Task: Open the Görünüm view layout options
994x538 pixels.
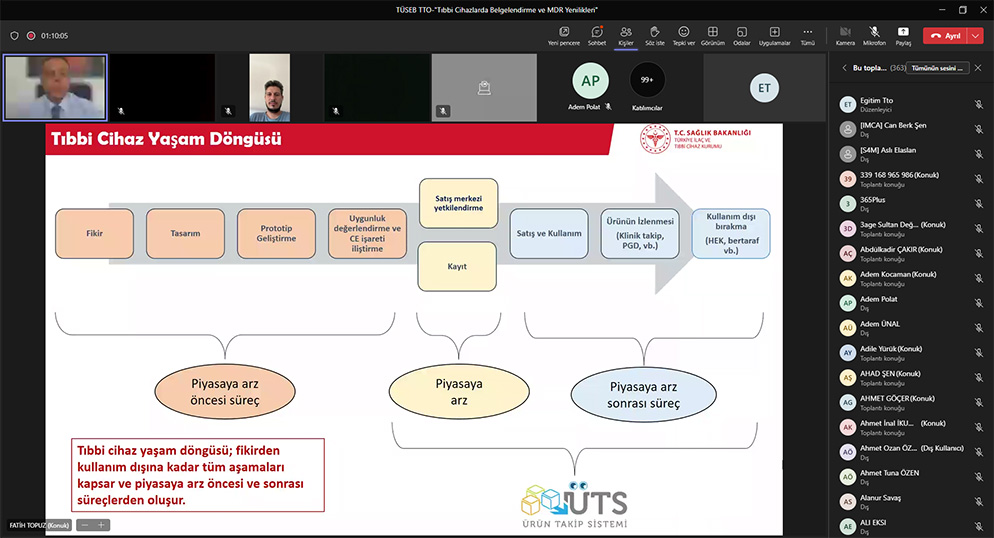Action: tap(712, 36)
